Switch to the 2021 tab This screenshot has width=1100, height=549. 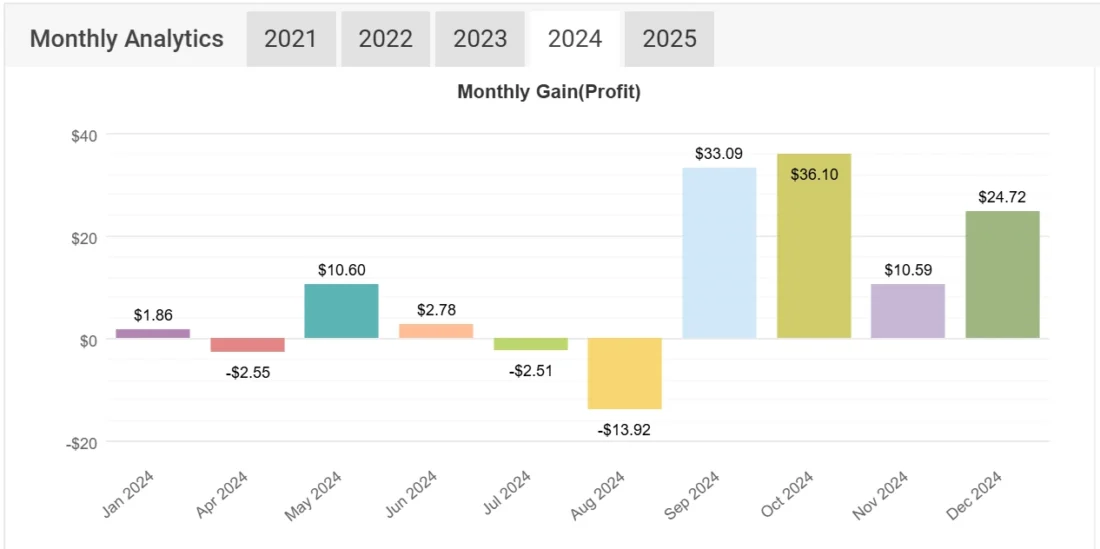point(290,39)
